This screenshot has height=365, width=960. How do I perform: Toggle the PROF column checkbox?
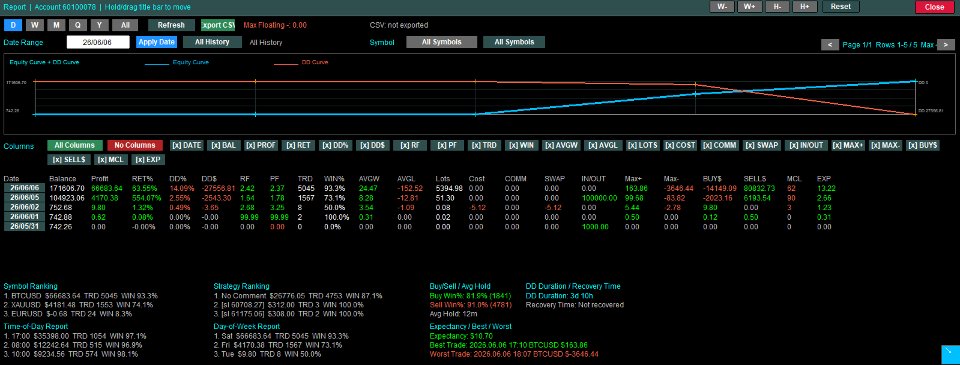[262, 146]
